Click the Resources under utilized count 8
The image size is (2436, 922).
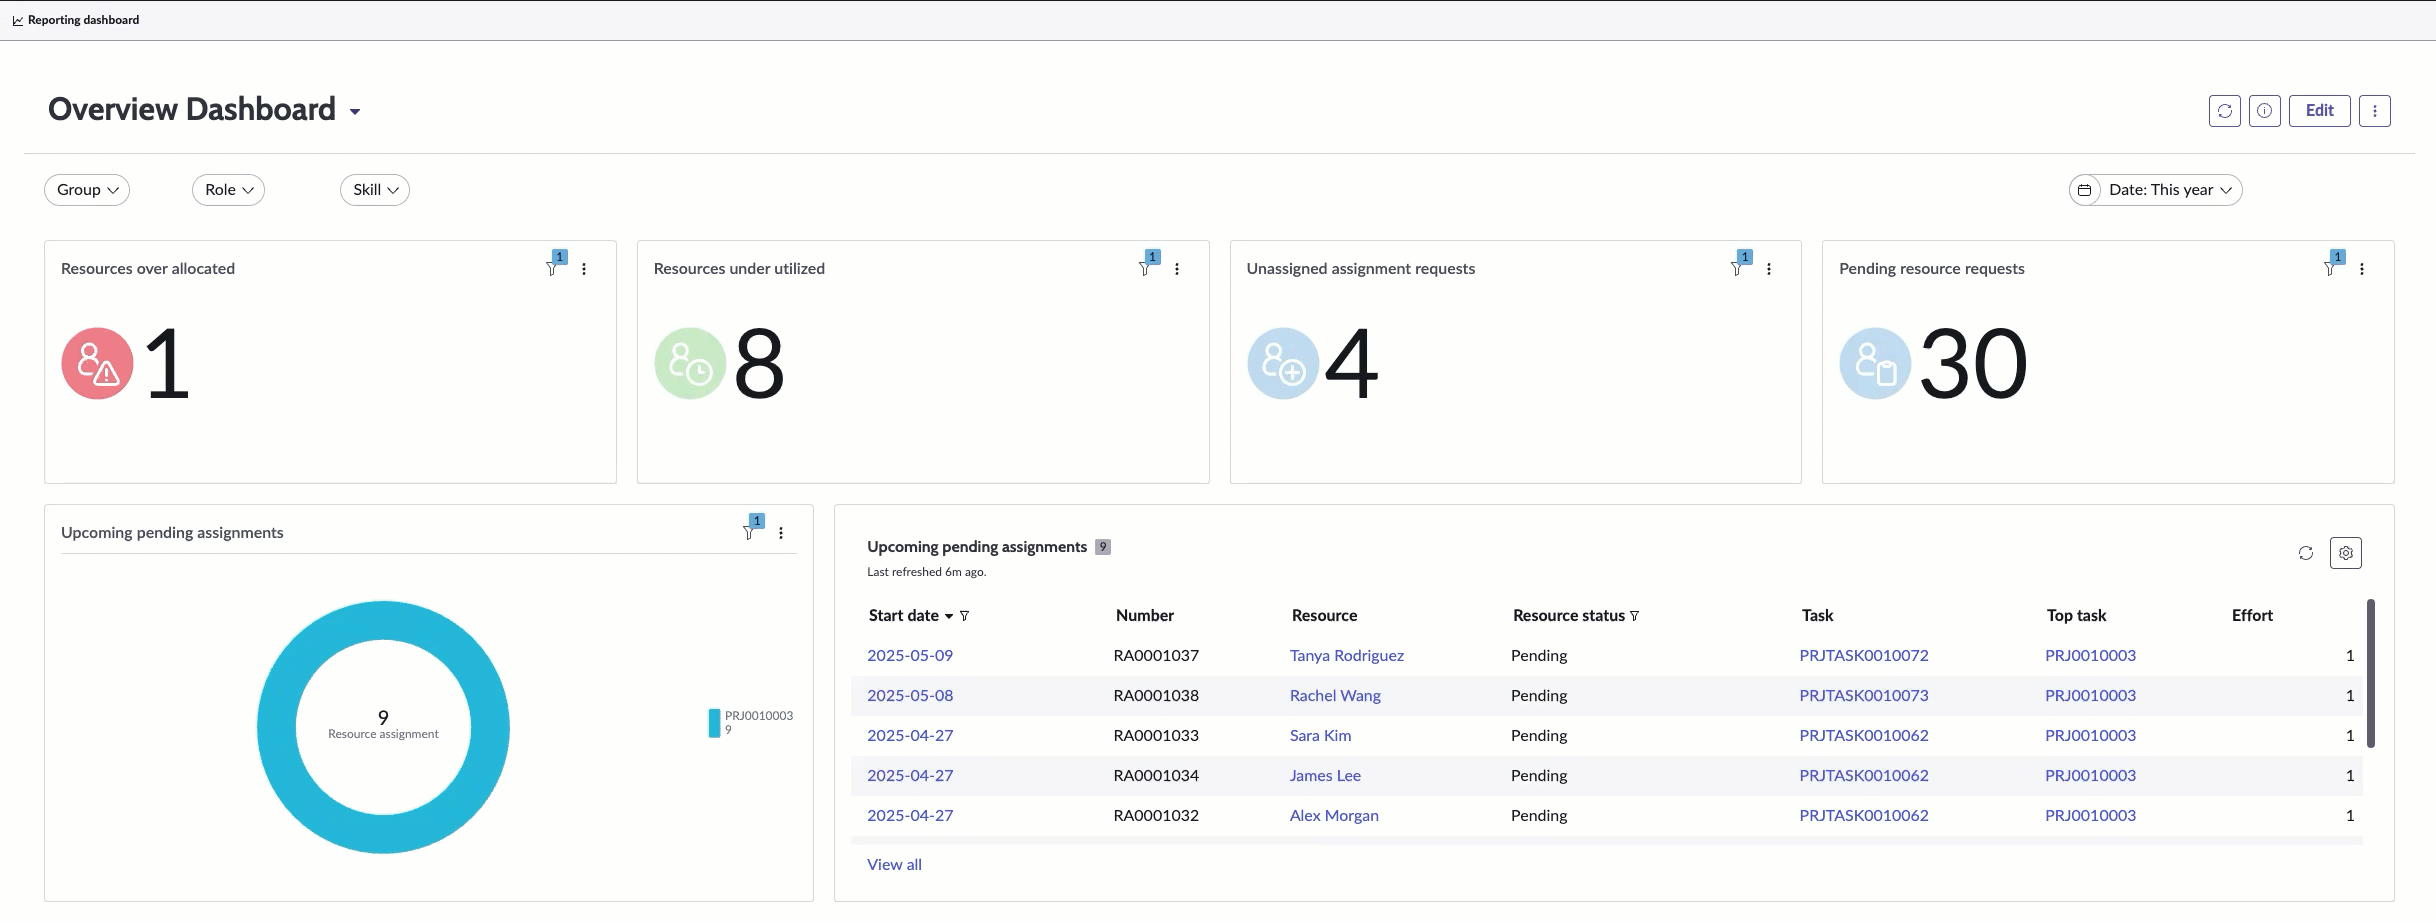(x=759, y=364)
